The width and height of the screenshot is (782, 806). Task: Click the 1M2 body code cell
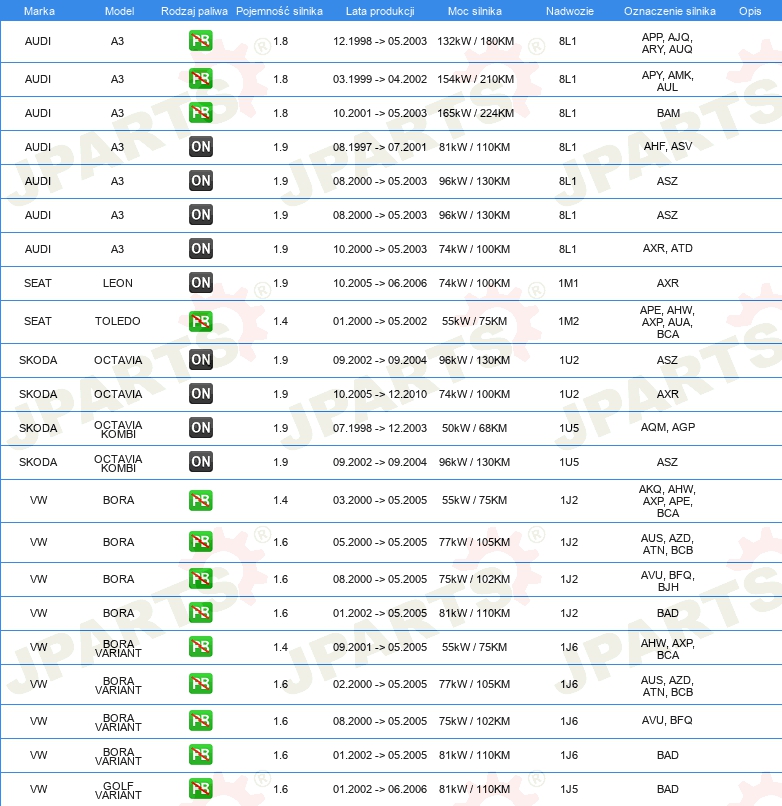click(568, 321)
